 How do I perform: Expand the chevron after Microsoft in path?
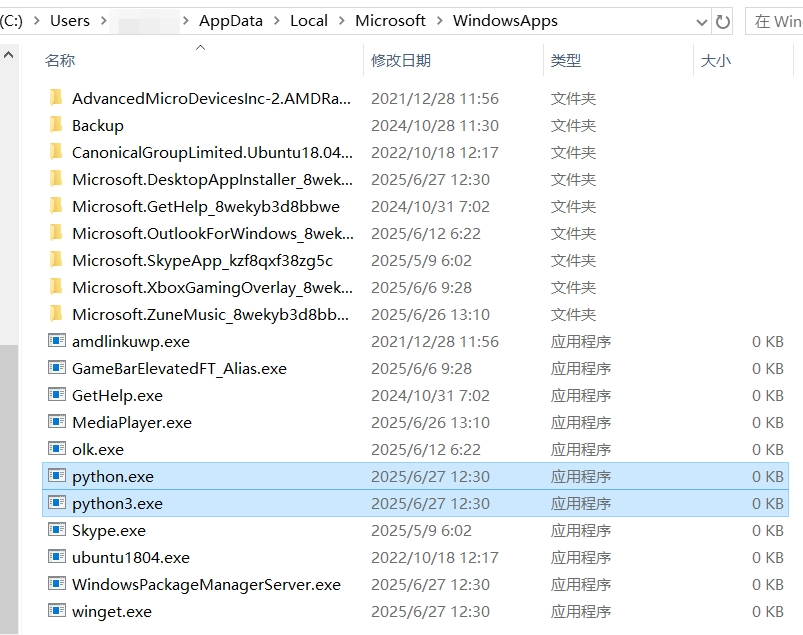(439, 21)
